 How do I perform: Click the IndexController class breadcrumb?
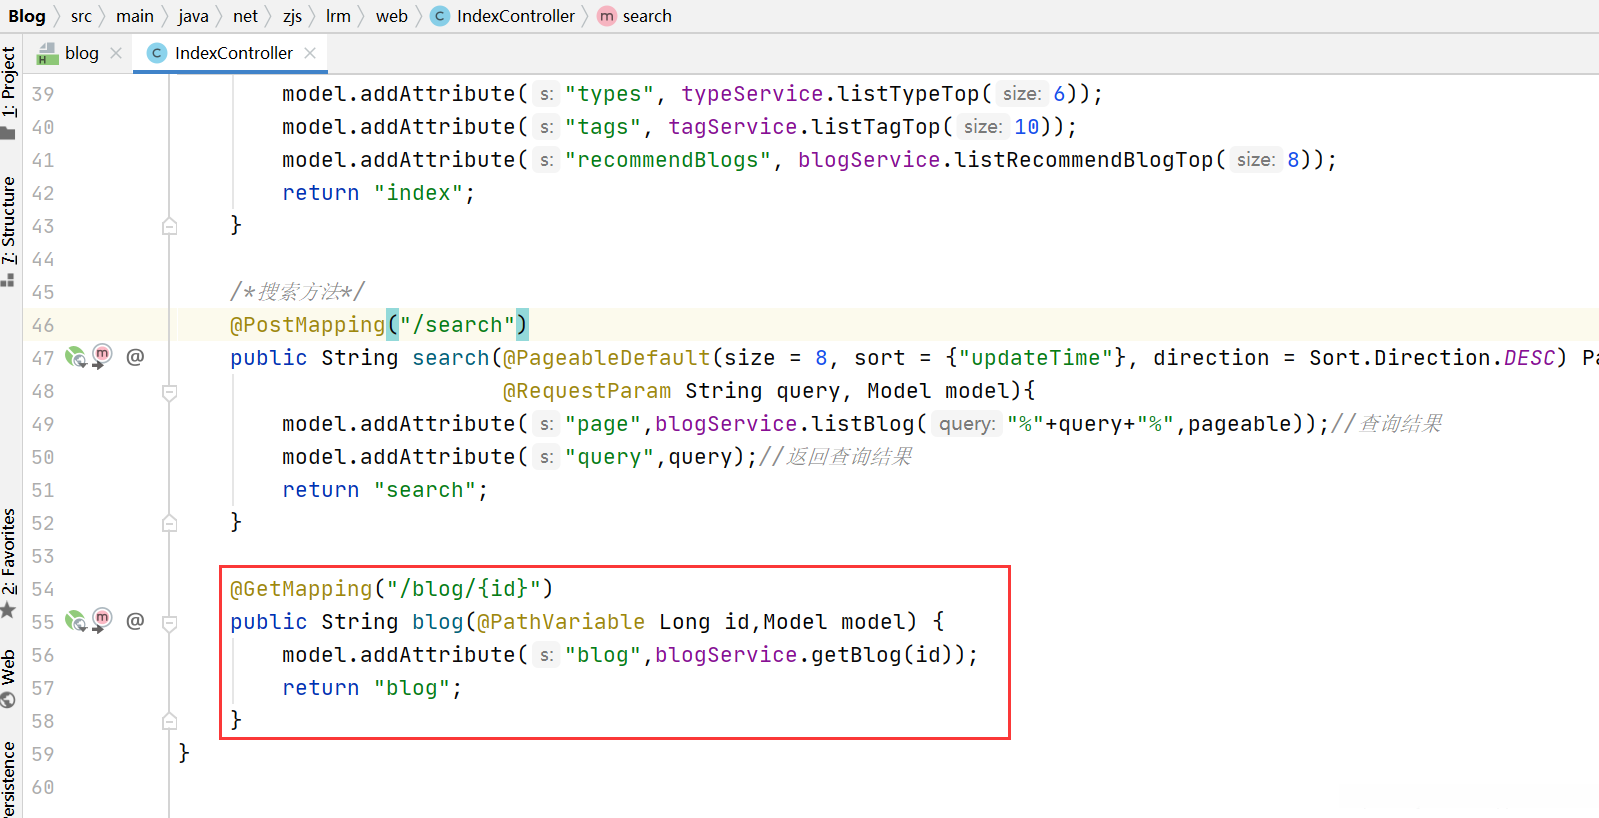point(504,16)
